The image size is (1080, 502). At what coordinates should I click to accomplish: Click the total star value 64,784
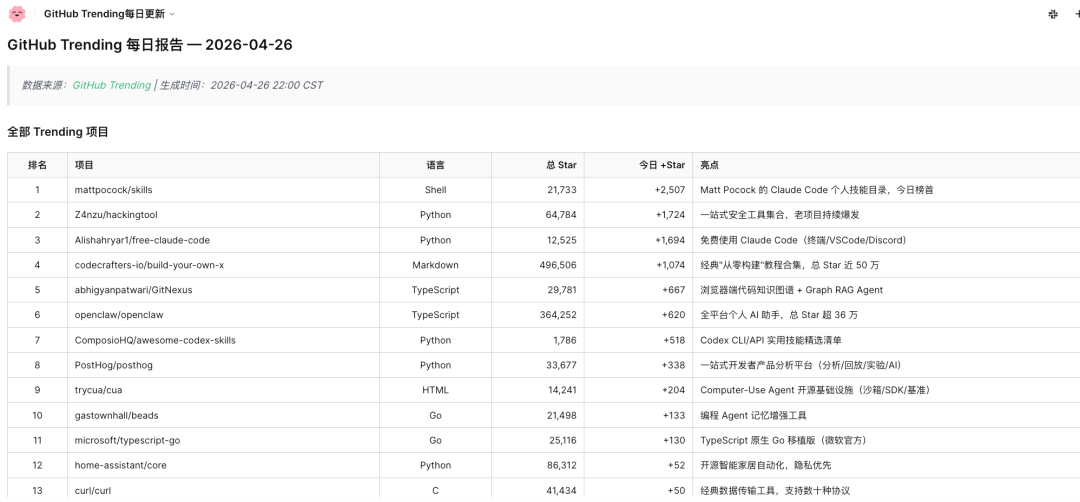pyautogui.click(x=561, y=215)
